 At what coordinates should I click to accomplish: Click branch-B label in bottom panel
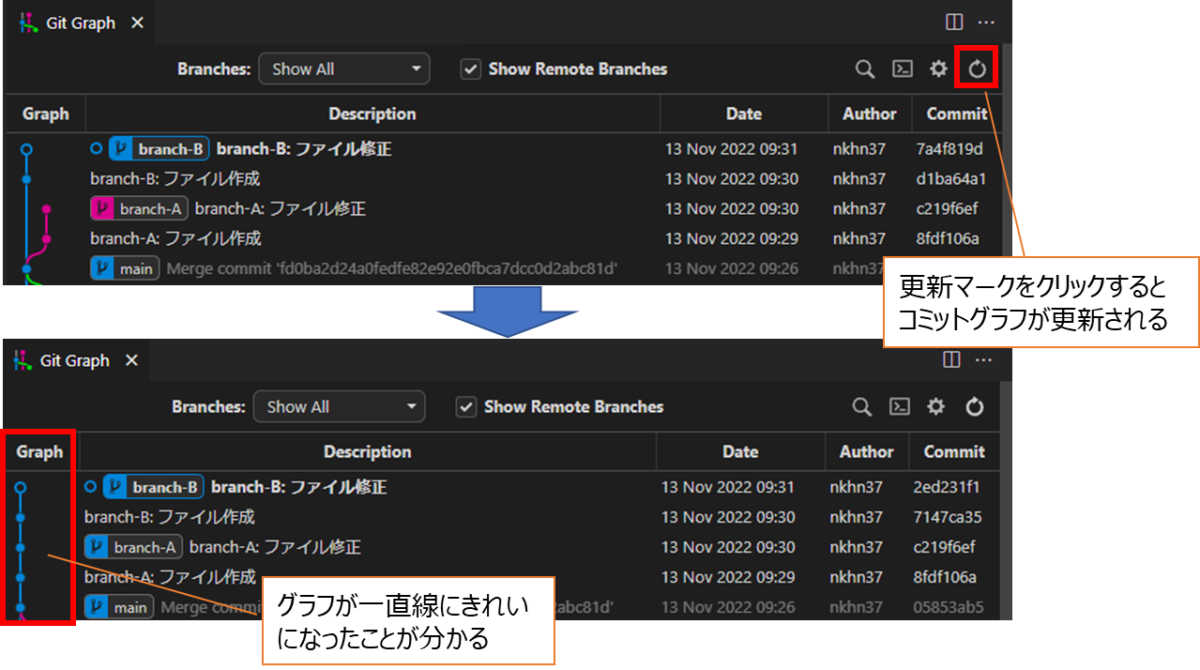(x=154, y=487)
